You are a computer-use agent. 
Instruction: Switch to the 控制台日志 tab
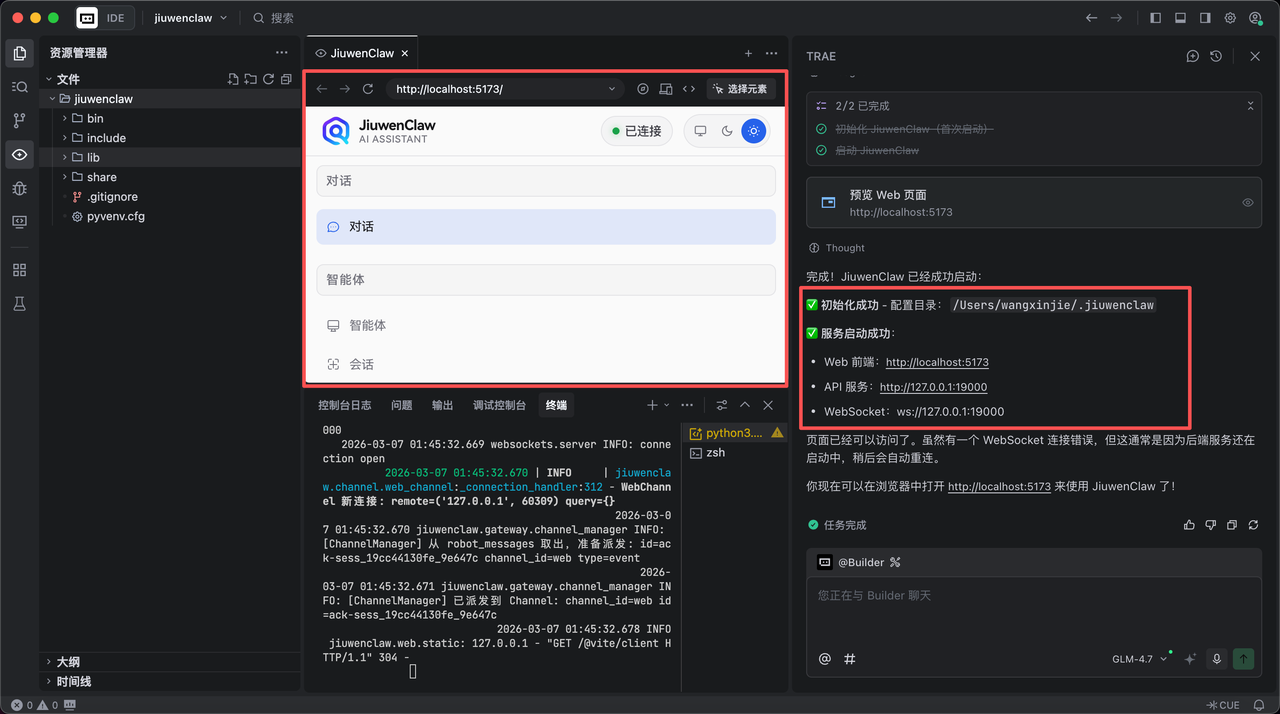pyautogui.click(x=345, y=405)
